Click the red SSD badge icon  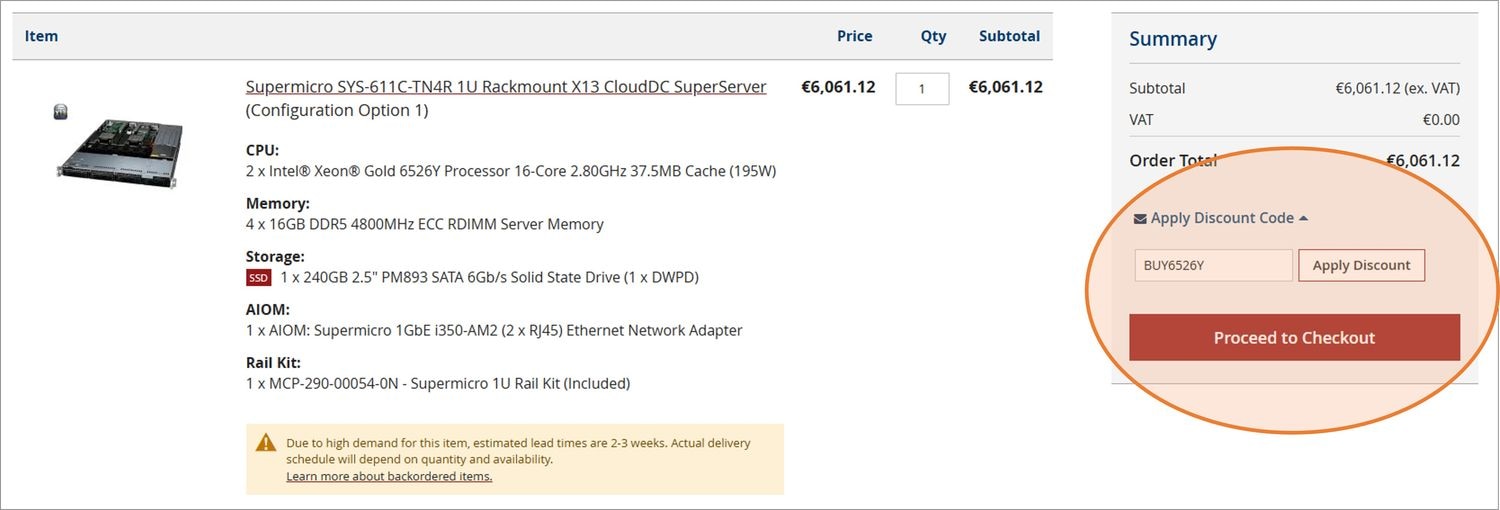coord(259,278)
